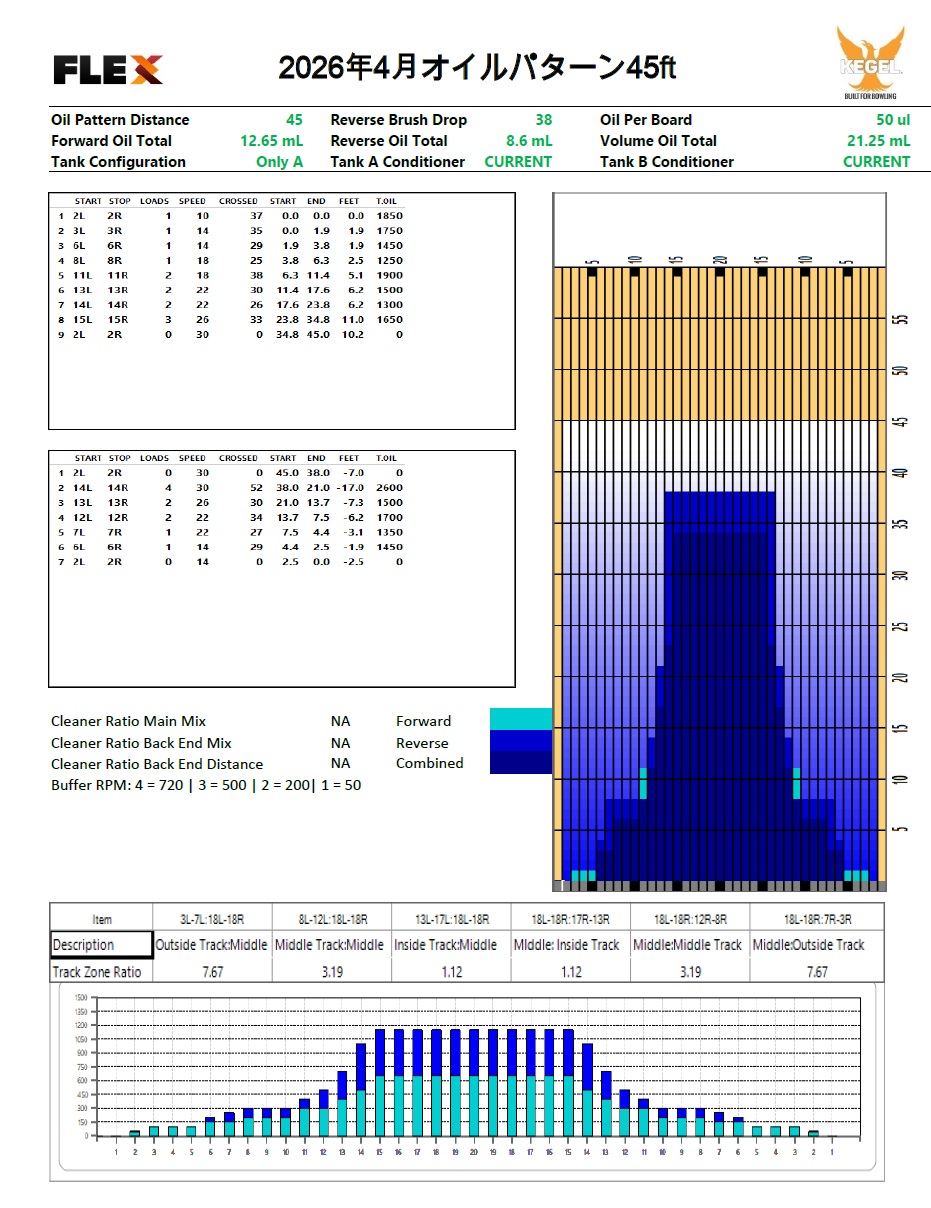Select the cyan Forward legend swatch
Viewport: 931px width, 1208px height.
point(520,720)
